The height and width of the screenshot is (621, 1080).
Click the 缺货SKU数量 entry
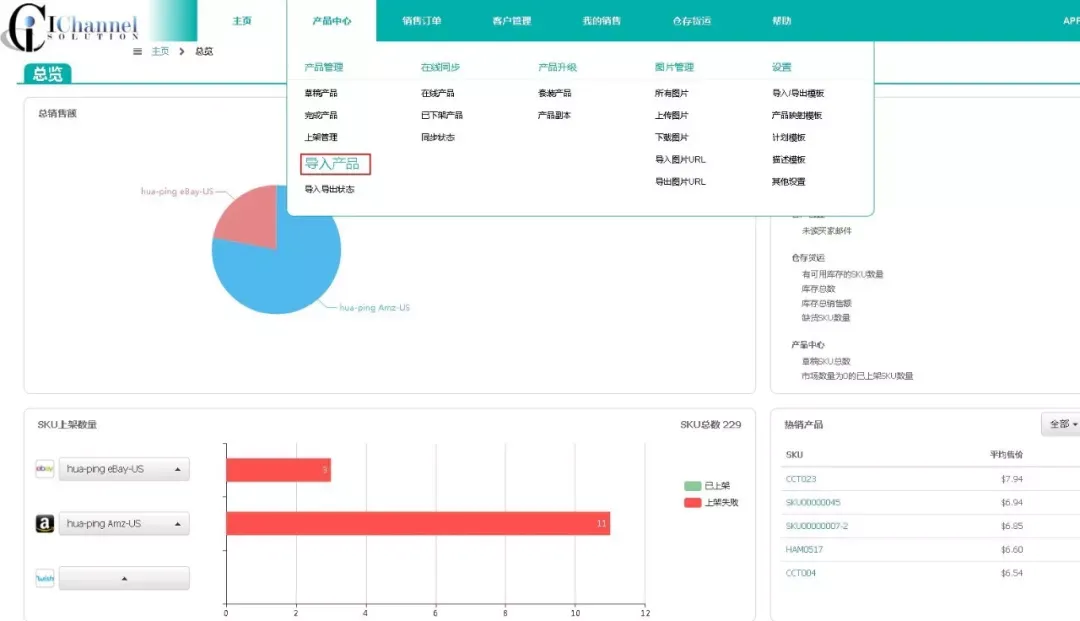(825, 317)
